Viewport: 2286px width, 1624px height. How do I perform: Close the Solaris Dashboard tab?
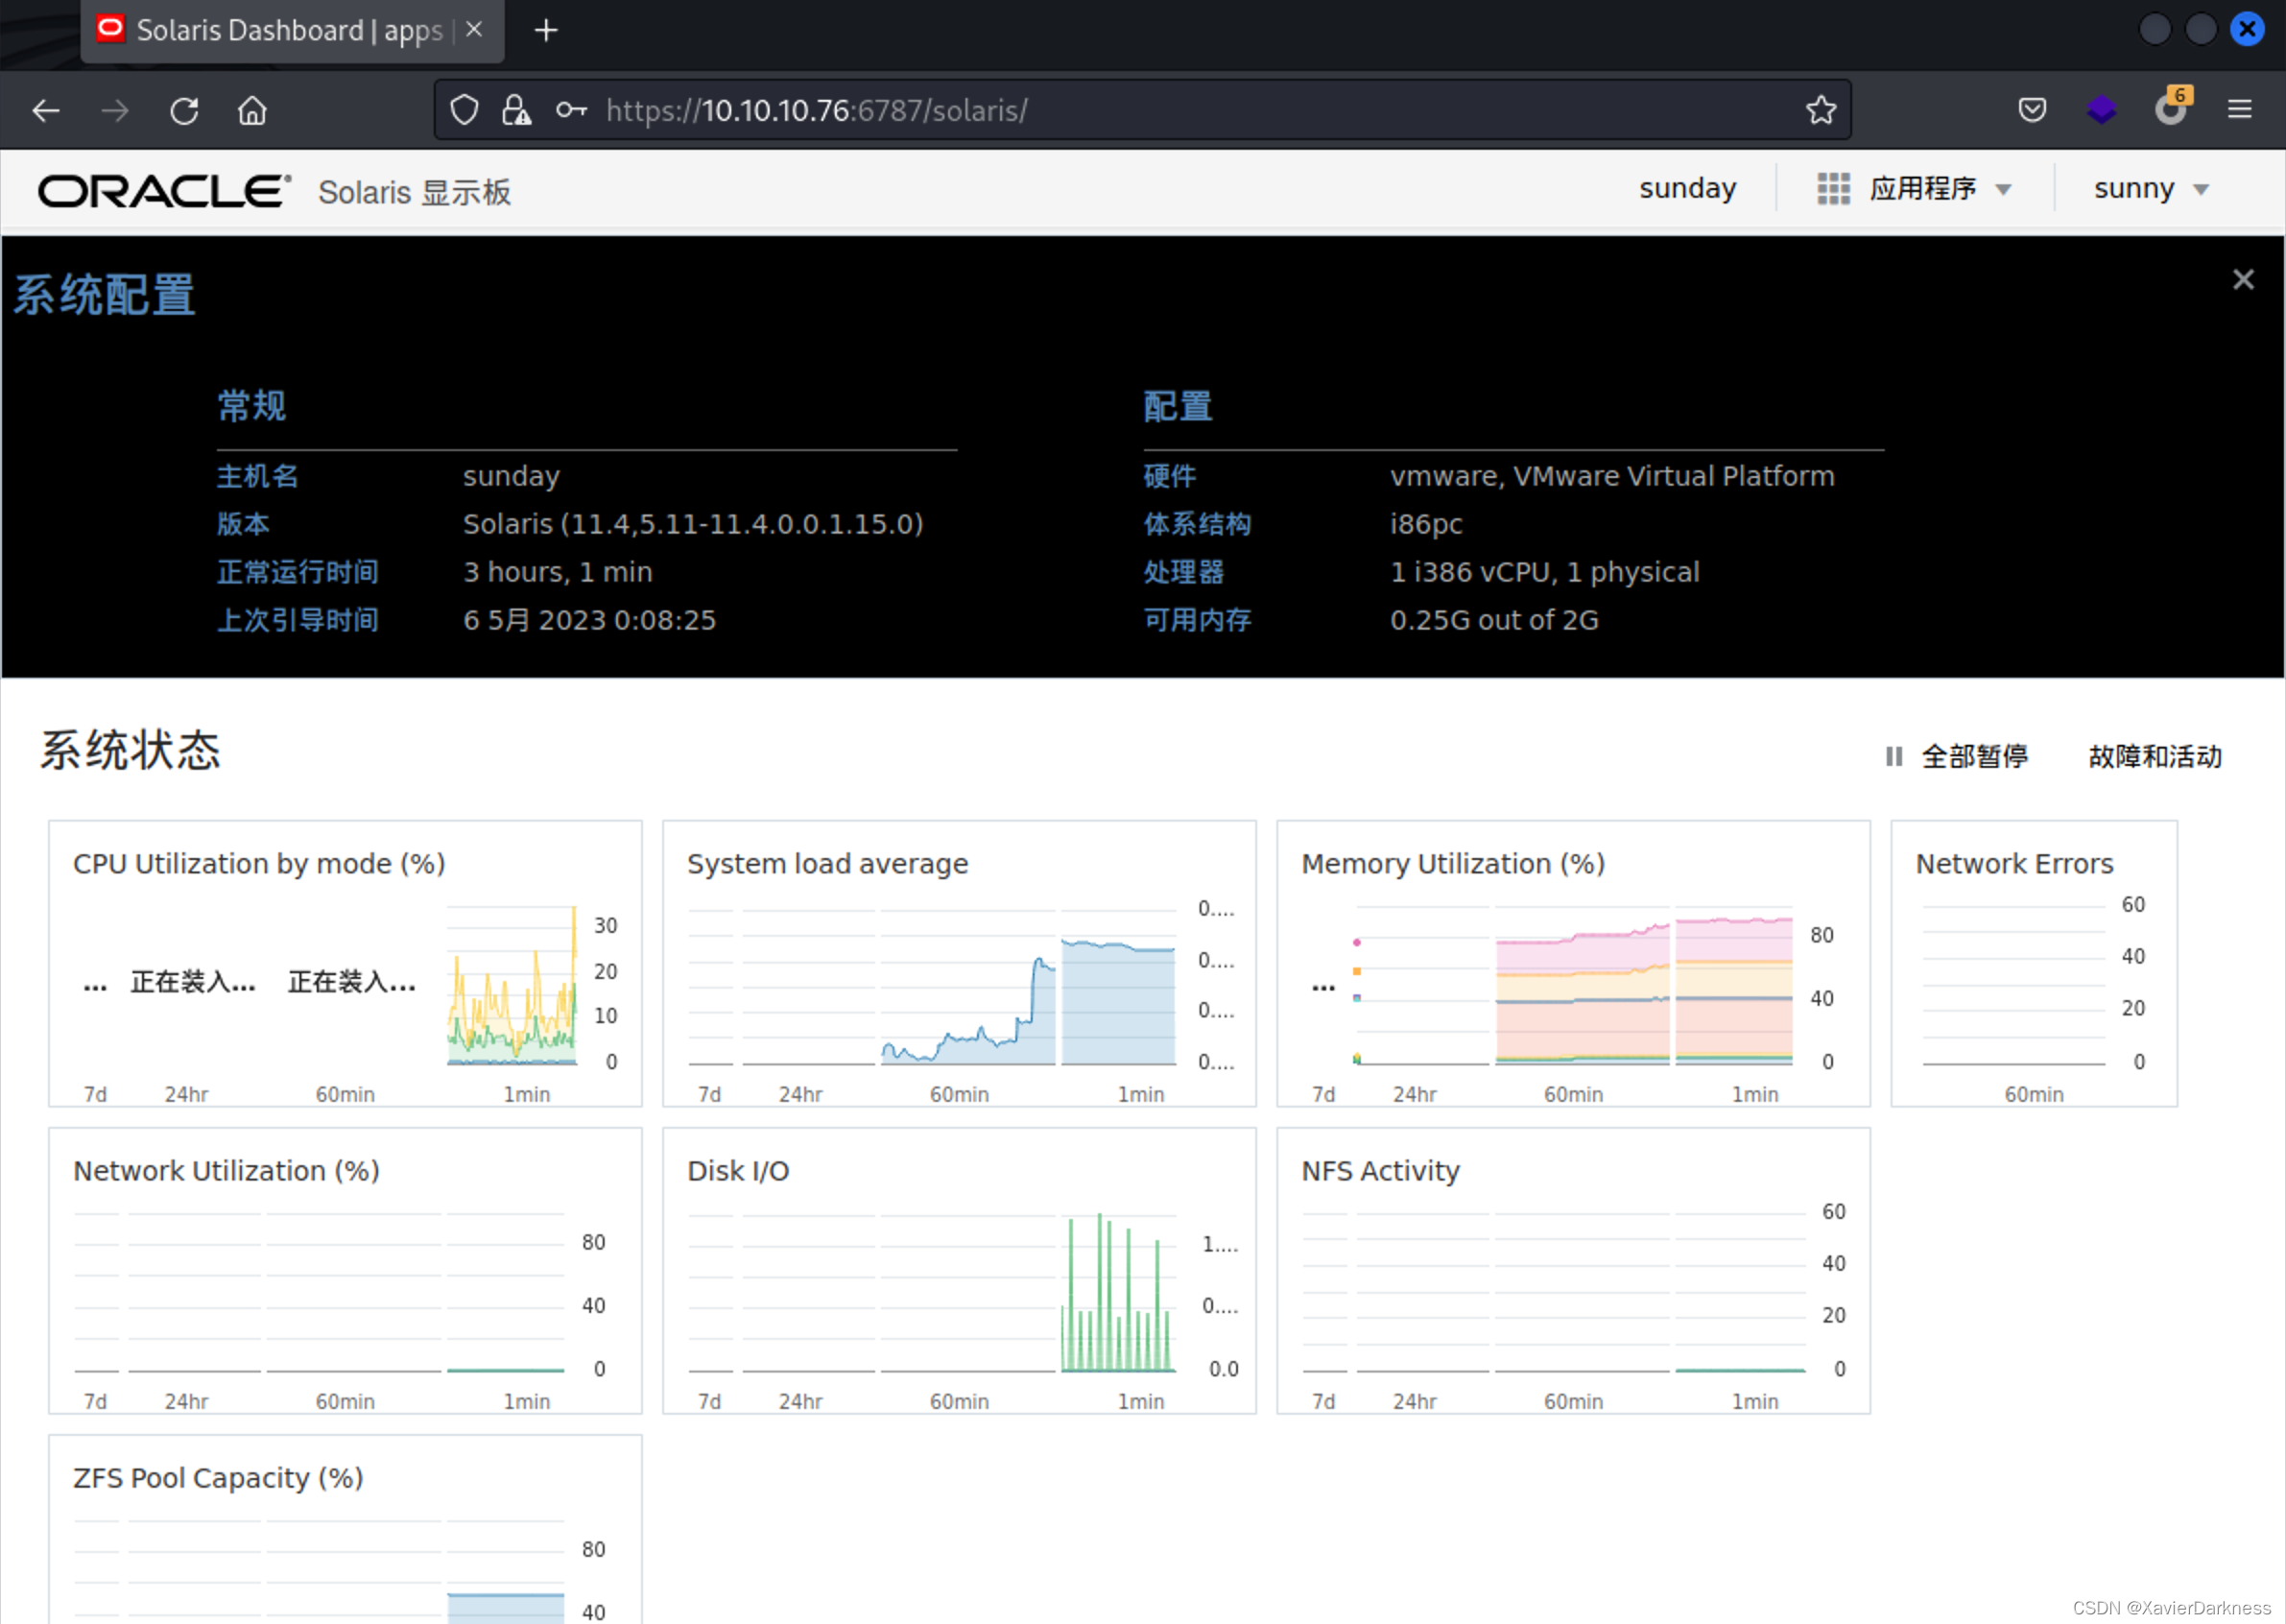click(x=475, y=30)
